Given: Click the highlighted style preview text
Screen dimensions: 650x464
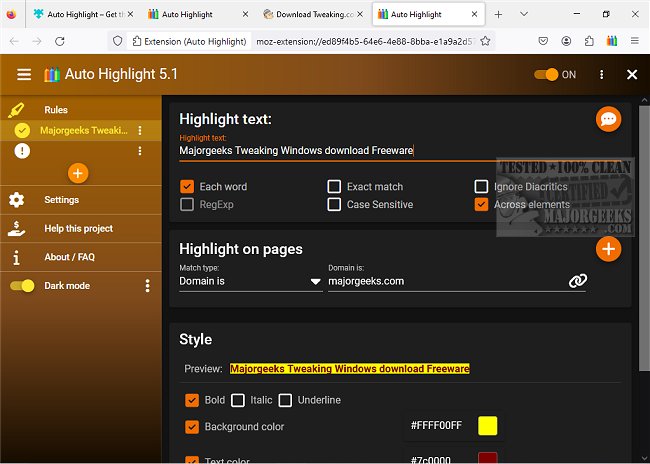Looking at the screenshot, I should (x=349, y=369).
